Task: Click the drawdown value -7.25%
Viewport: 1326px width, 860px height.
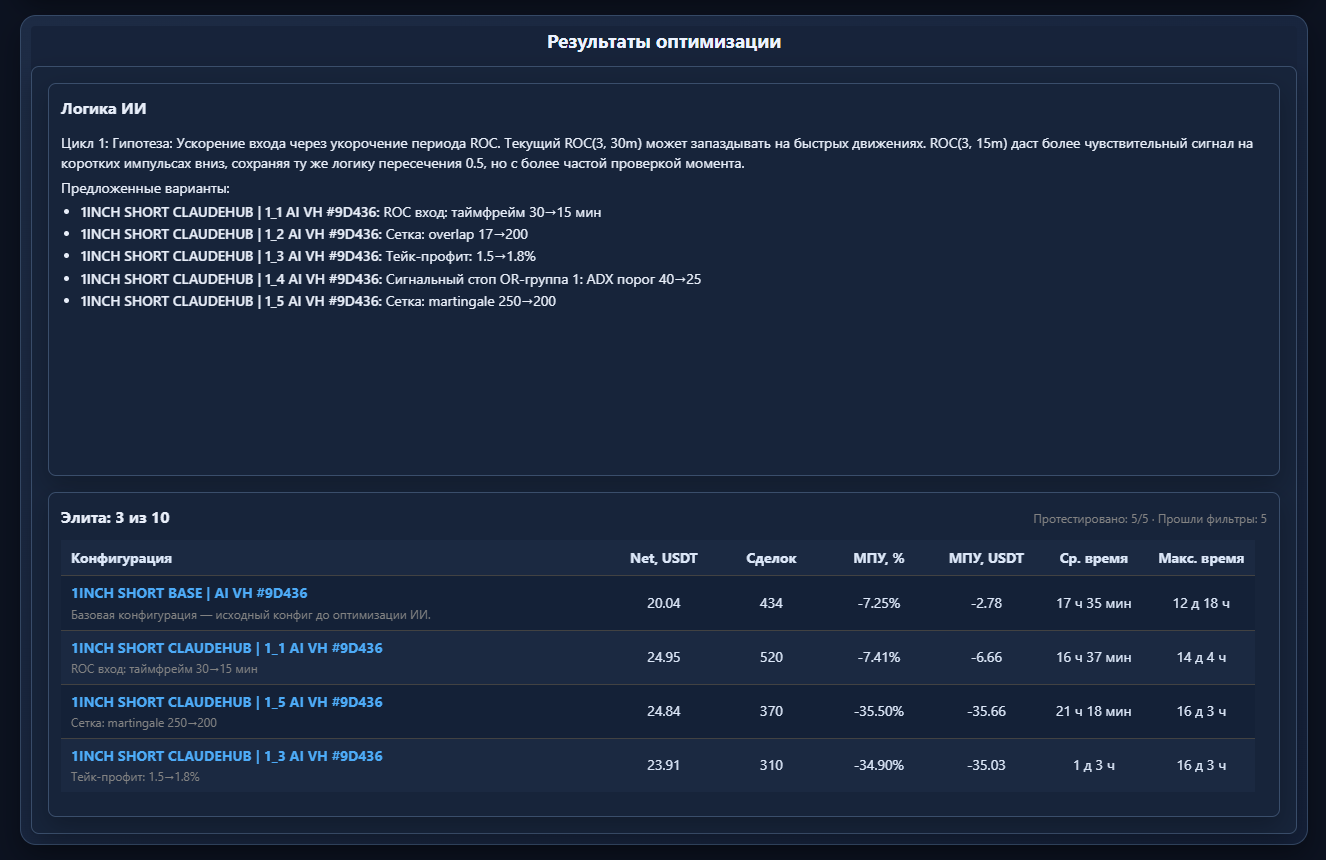Action: [879, 603]
